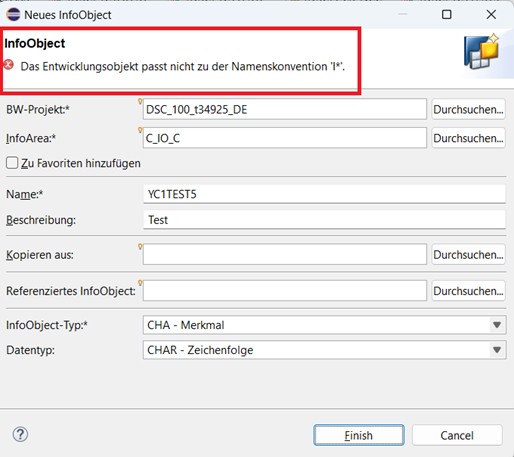Focus the Name field containing YC1TEST5
The width and height of the screenshot is (514, 457).
click(324, 194)
